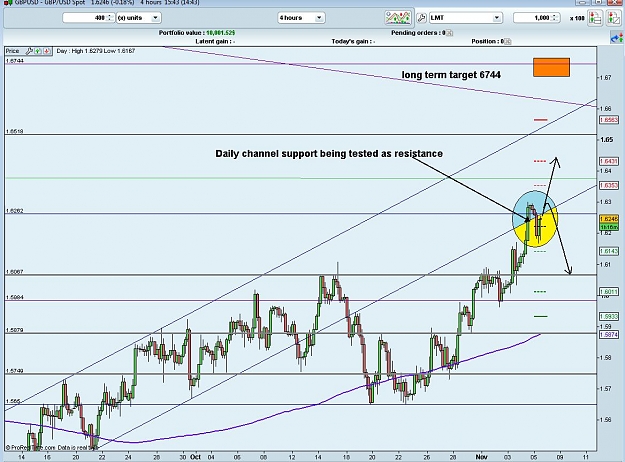Click the 1,000 quantity stepper arrows
This screenshot has height=462, width=625.
pyautogui.click(x=556, y=18)
